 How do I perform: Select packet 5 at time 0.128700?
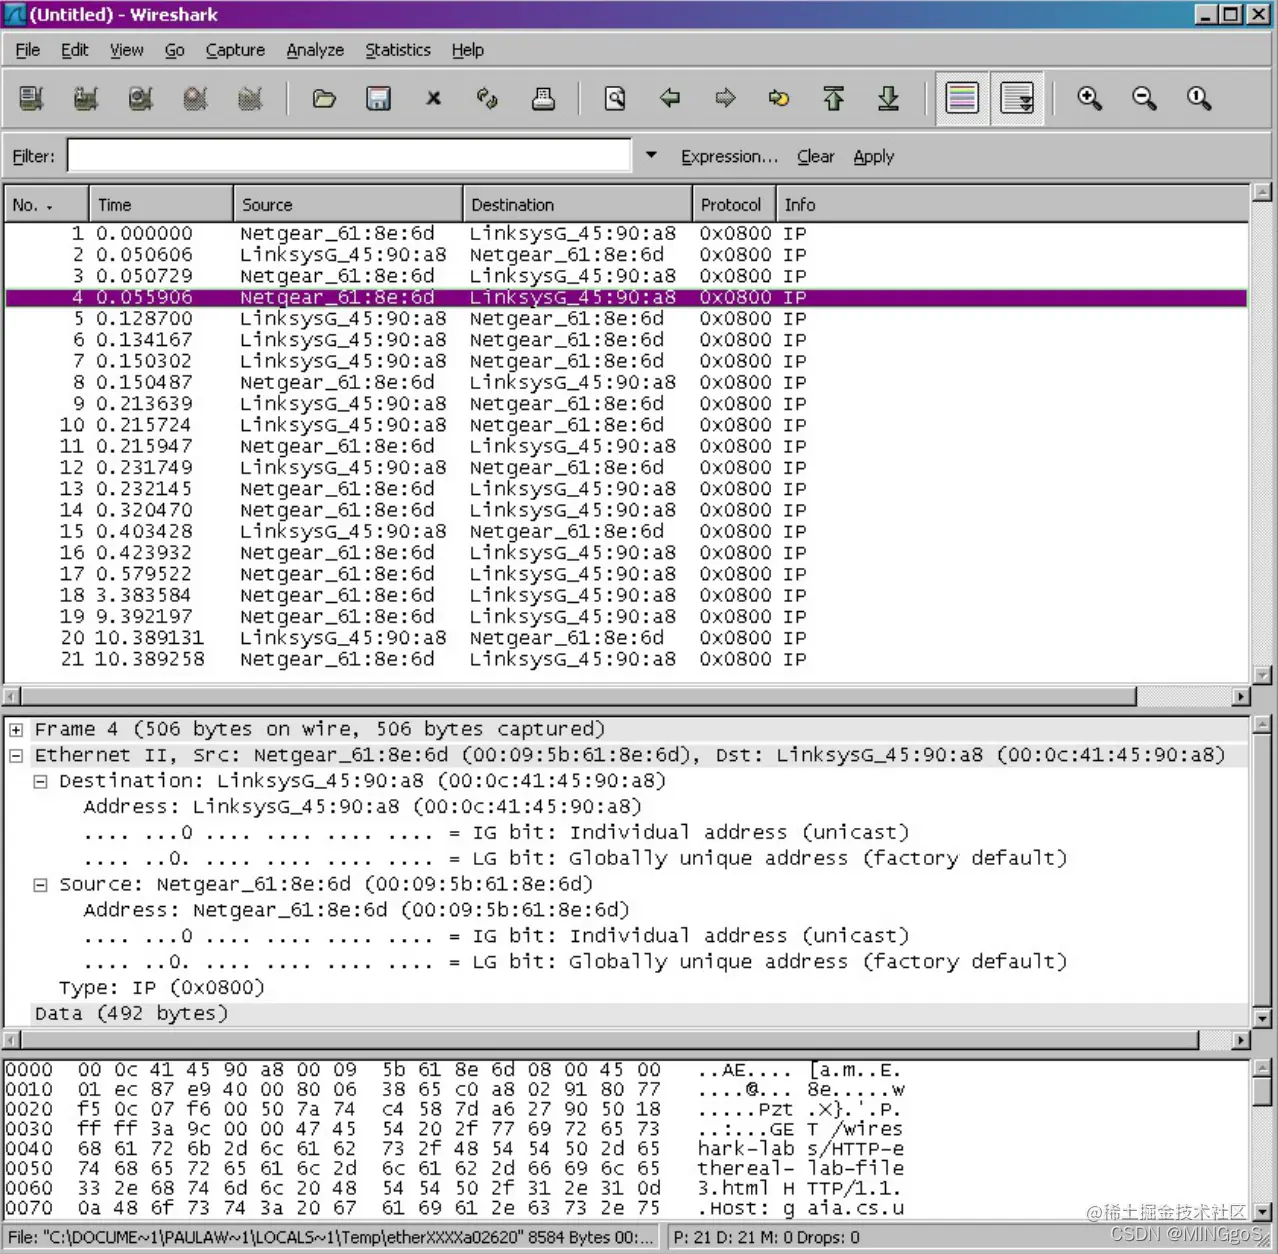point(626,318)
